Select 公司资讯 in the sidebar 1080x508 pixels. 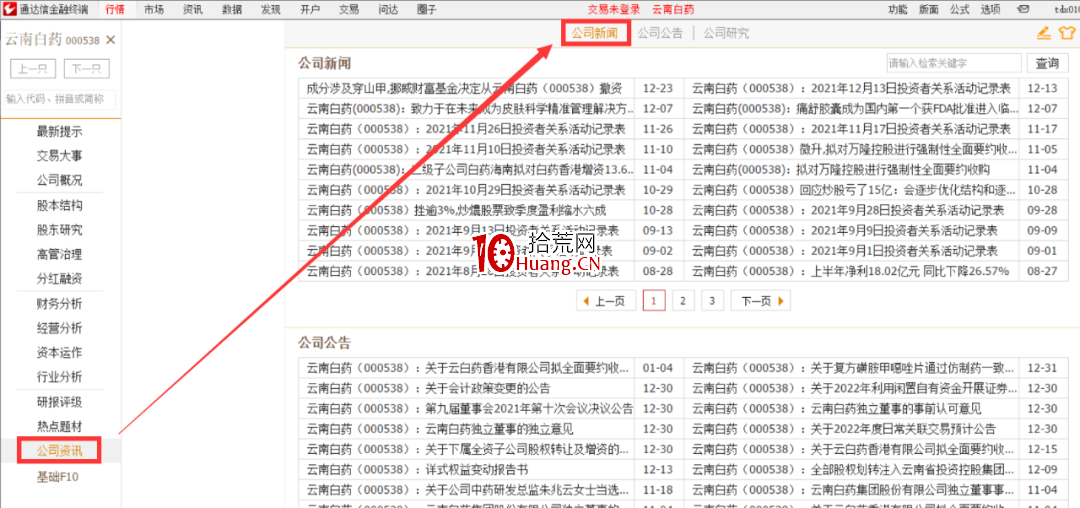(x=59, y=451)
